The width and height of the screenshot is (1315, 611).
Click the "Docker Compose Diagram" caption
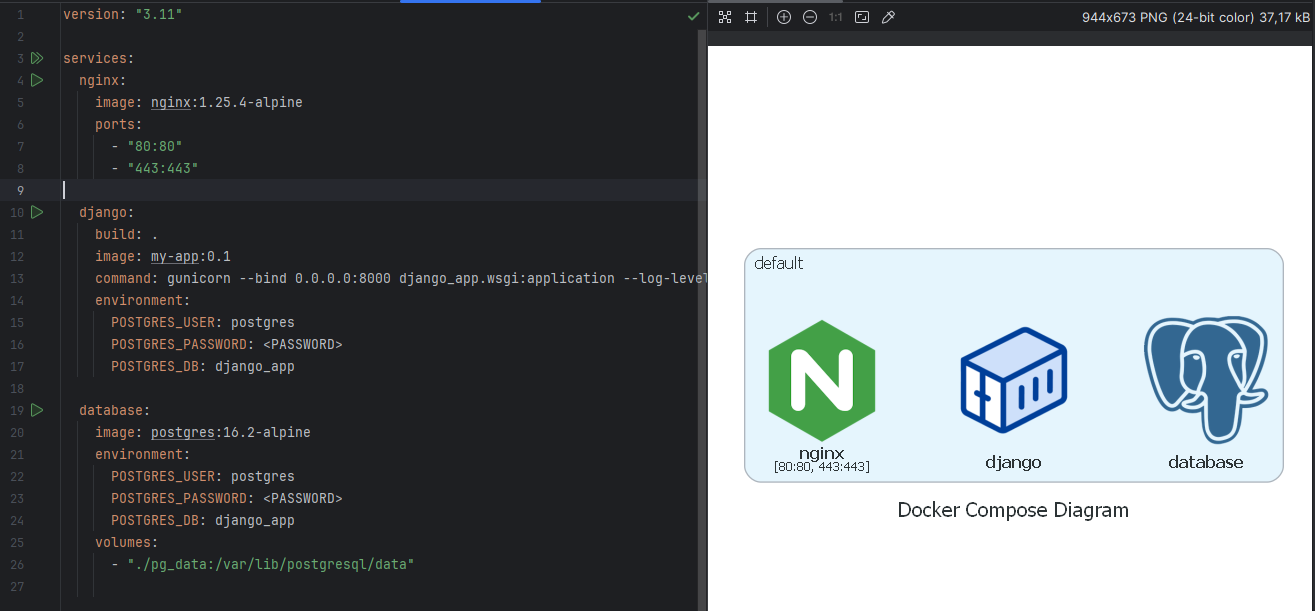[x=1013, y=510]
